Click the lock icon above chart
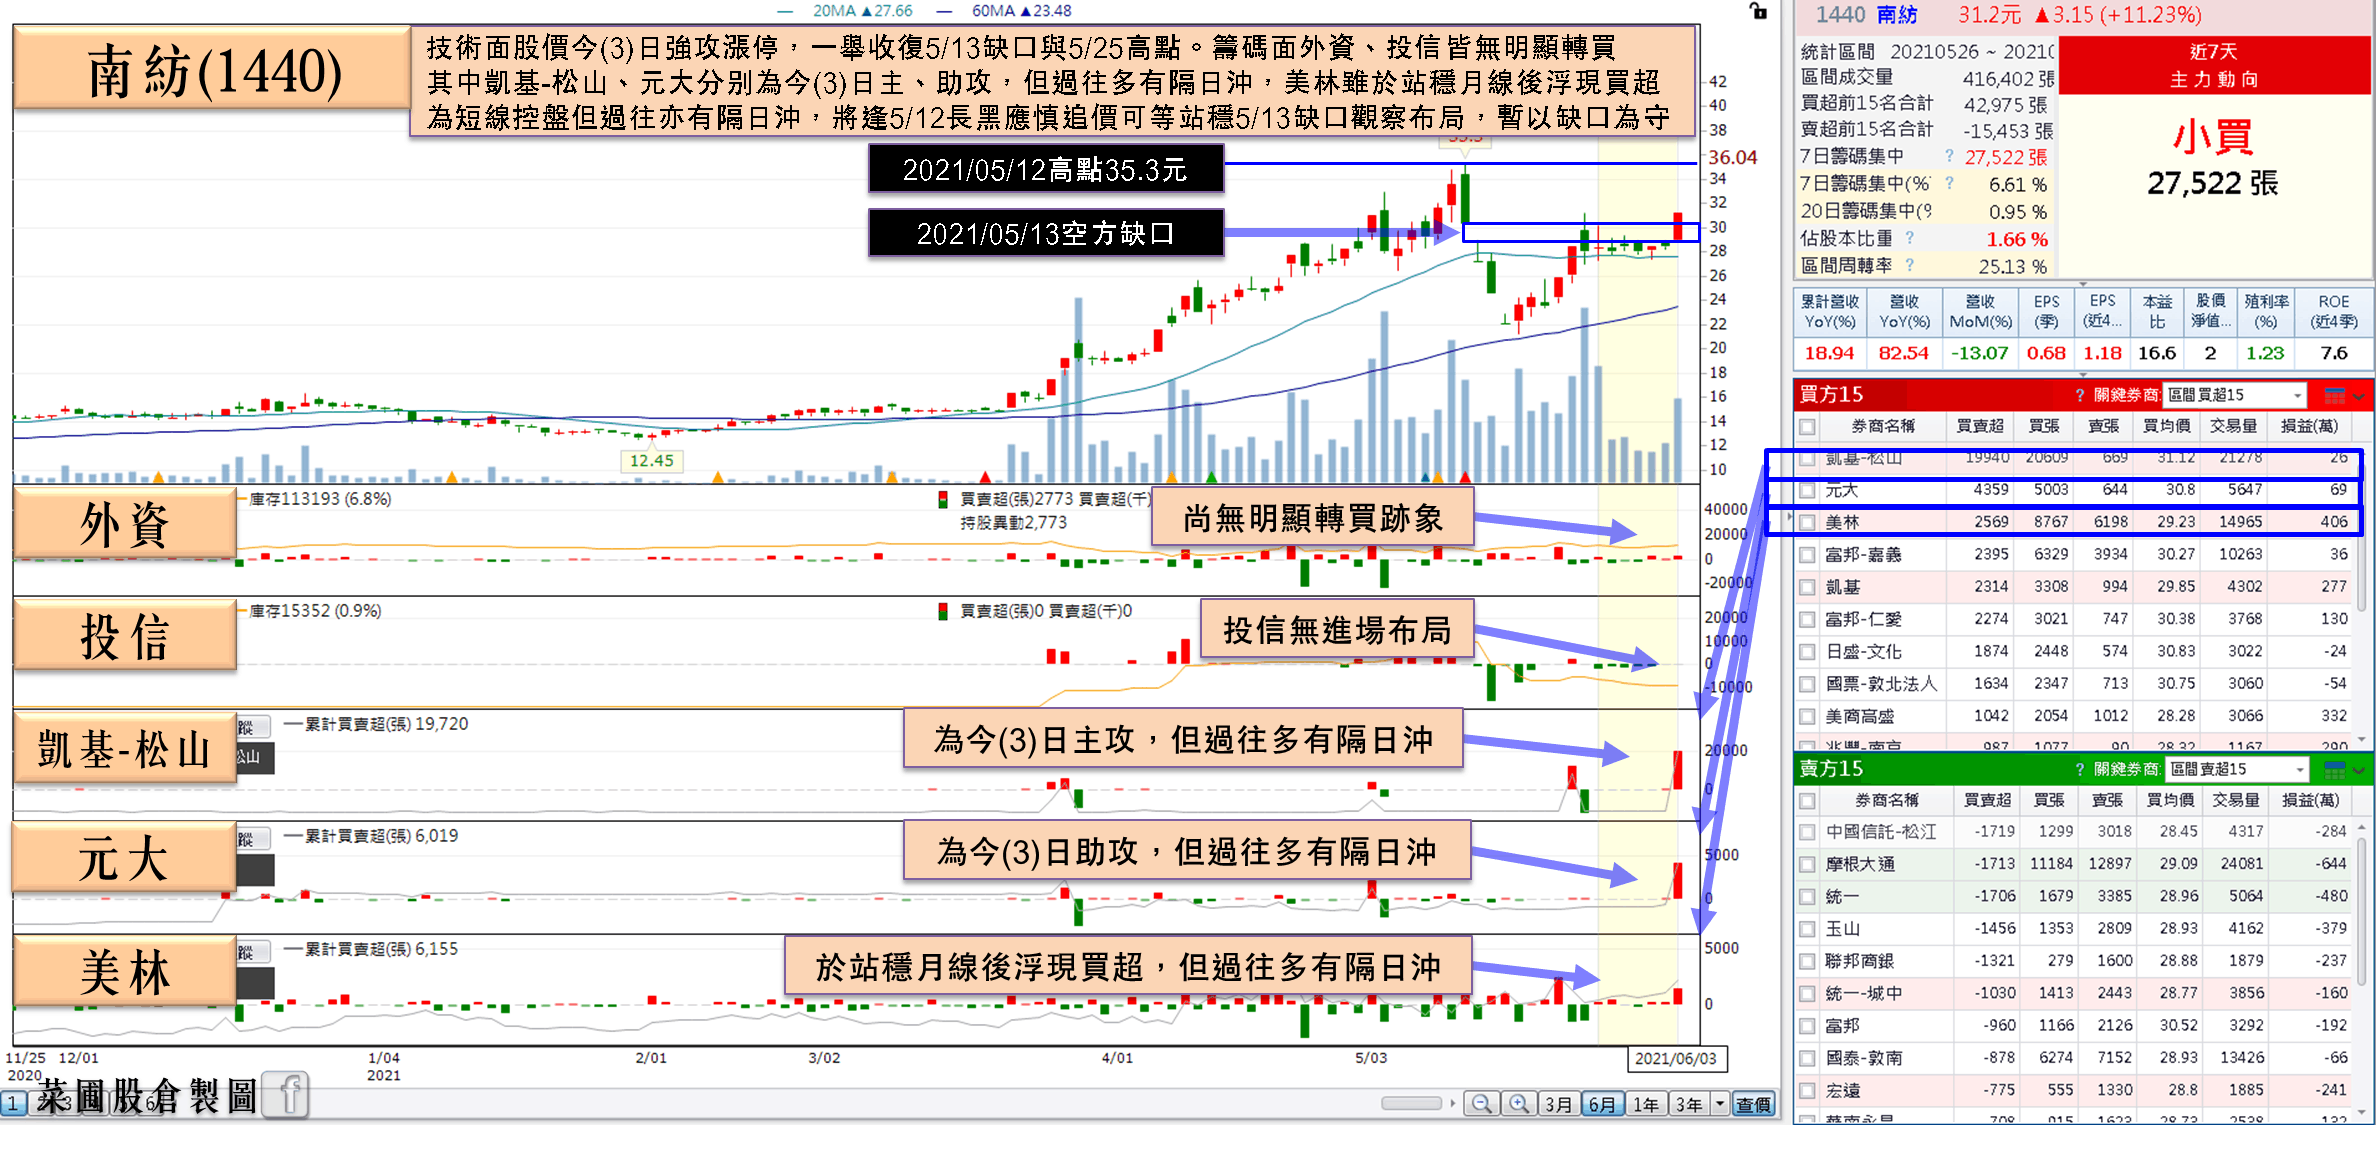The width and height of the screenshot is (2376, 1149). (x=1758, y=11)
